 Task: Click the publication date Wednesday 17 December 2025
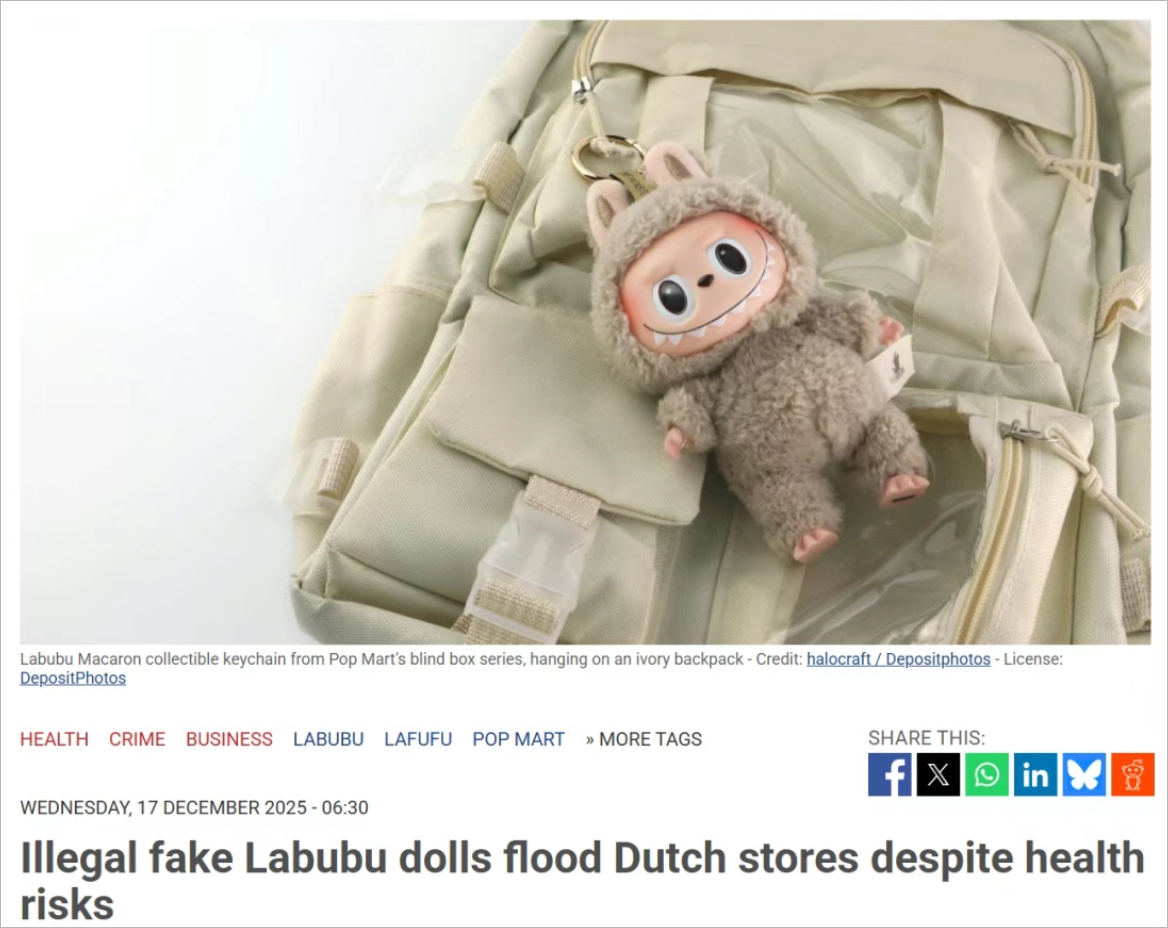[x=194, y=807]
